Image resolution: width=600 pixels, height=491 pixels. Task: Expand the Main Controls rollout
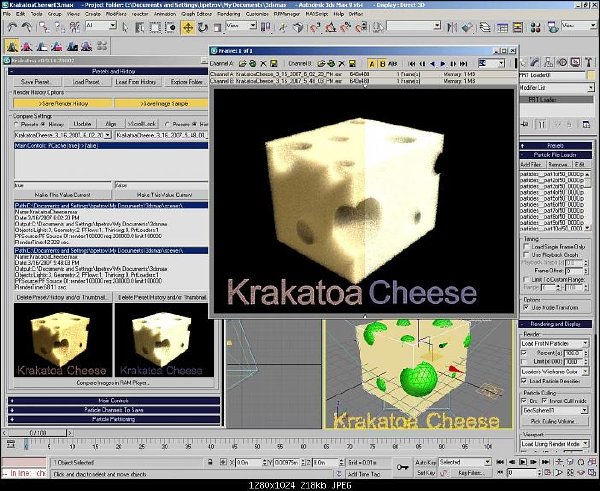114,401
